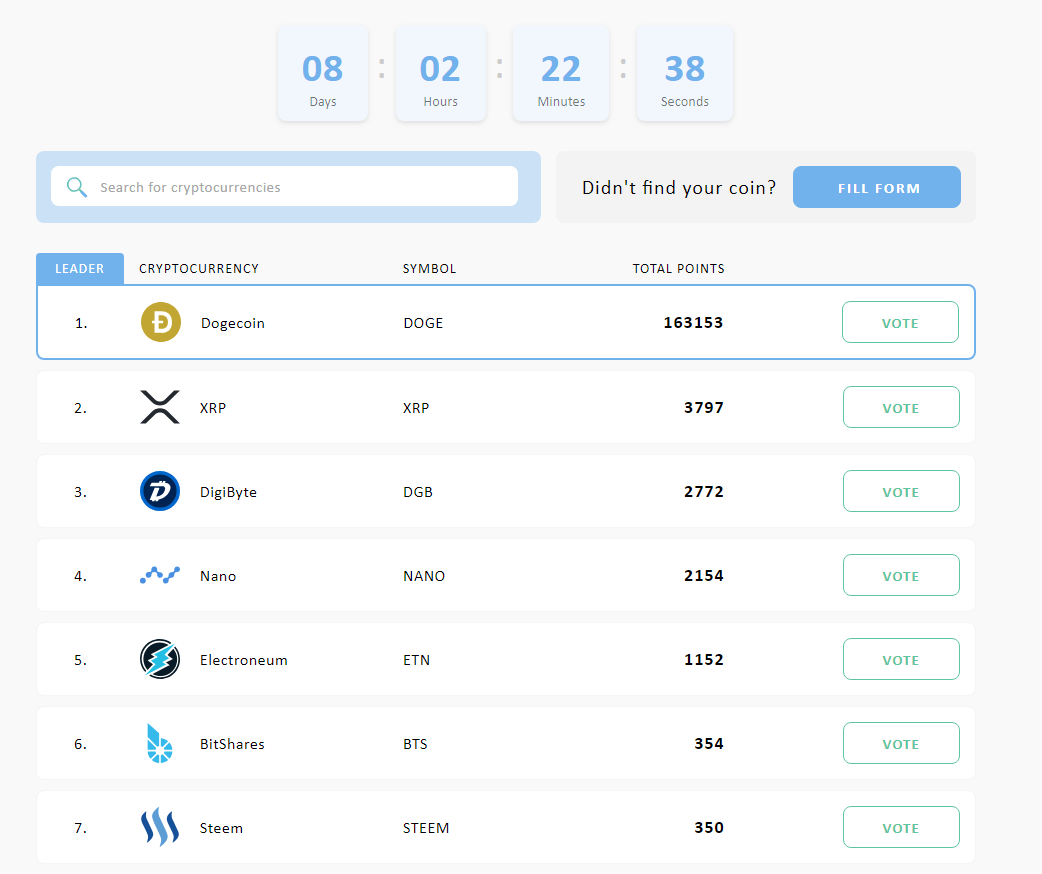Click the DigiByte logo icon
The image size is (1042, 874).
point(160,491)
